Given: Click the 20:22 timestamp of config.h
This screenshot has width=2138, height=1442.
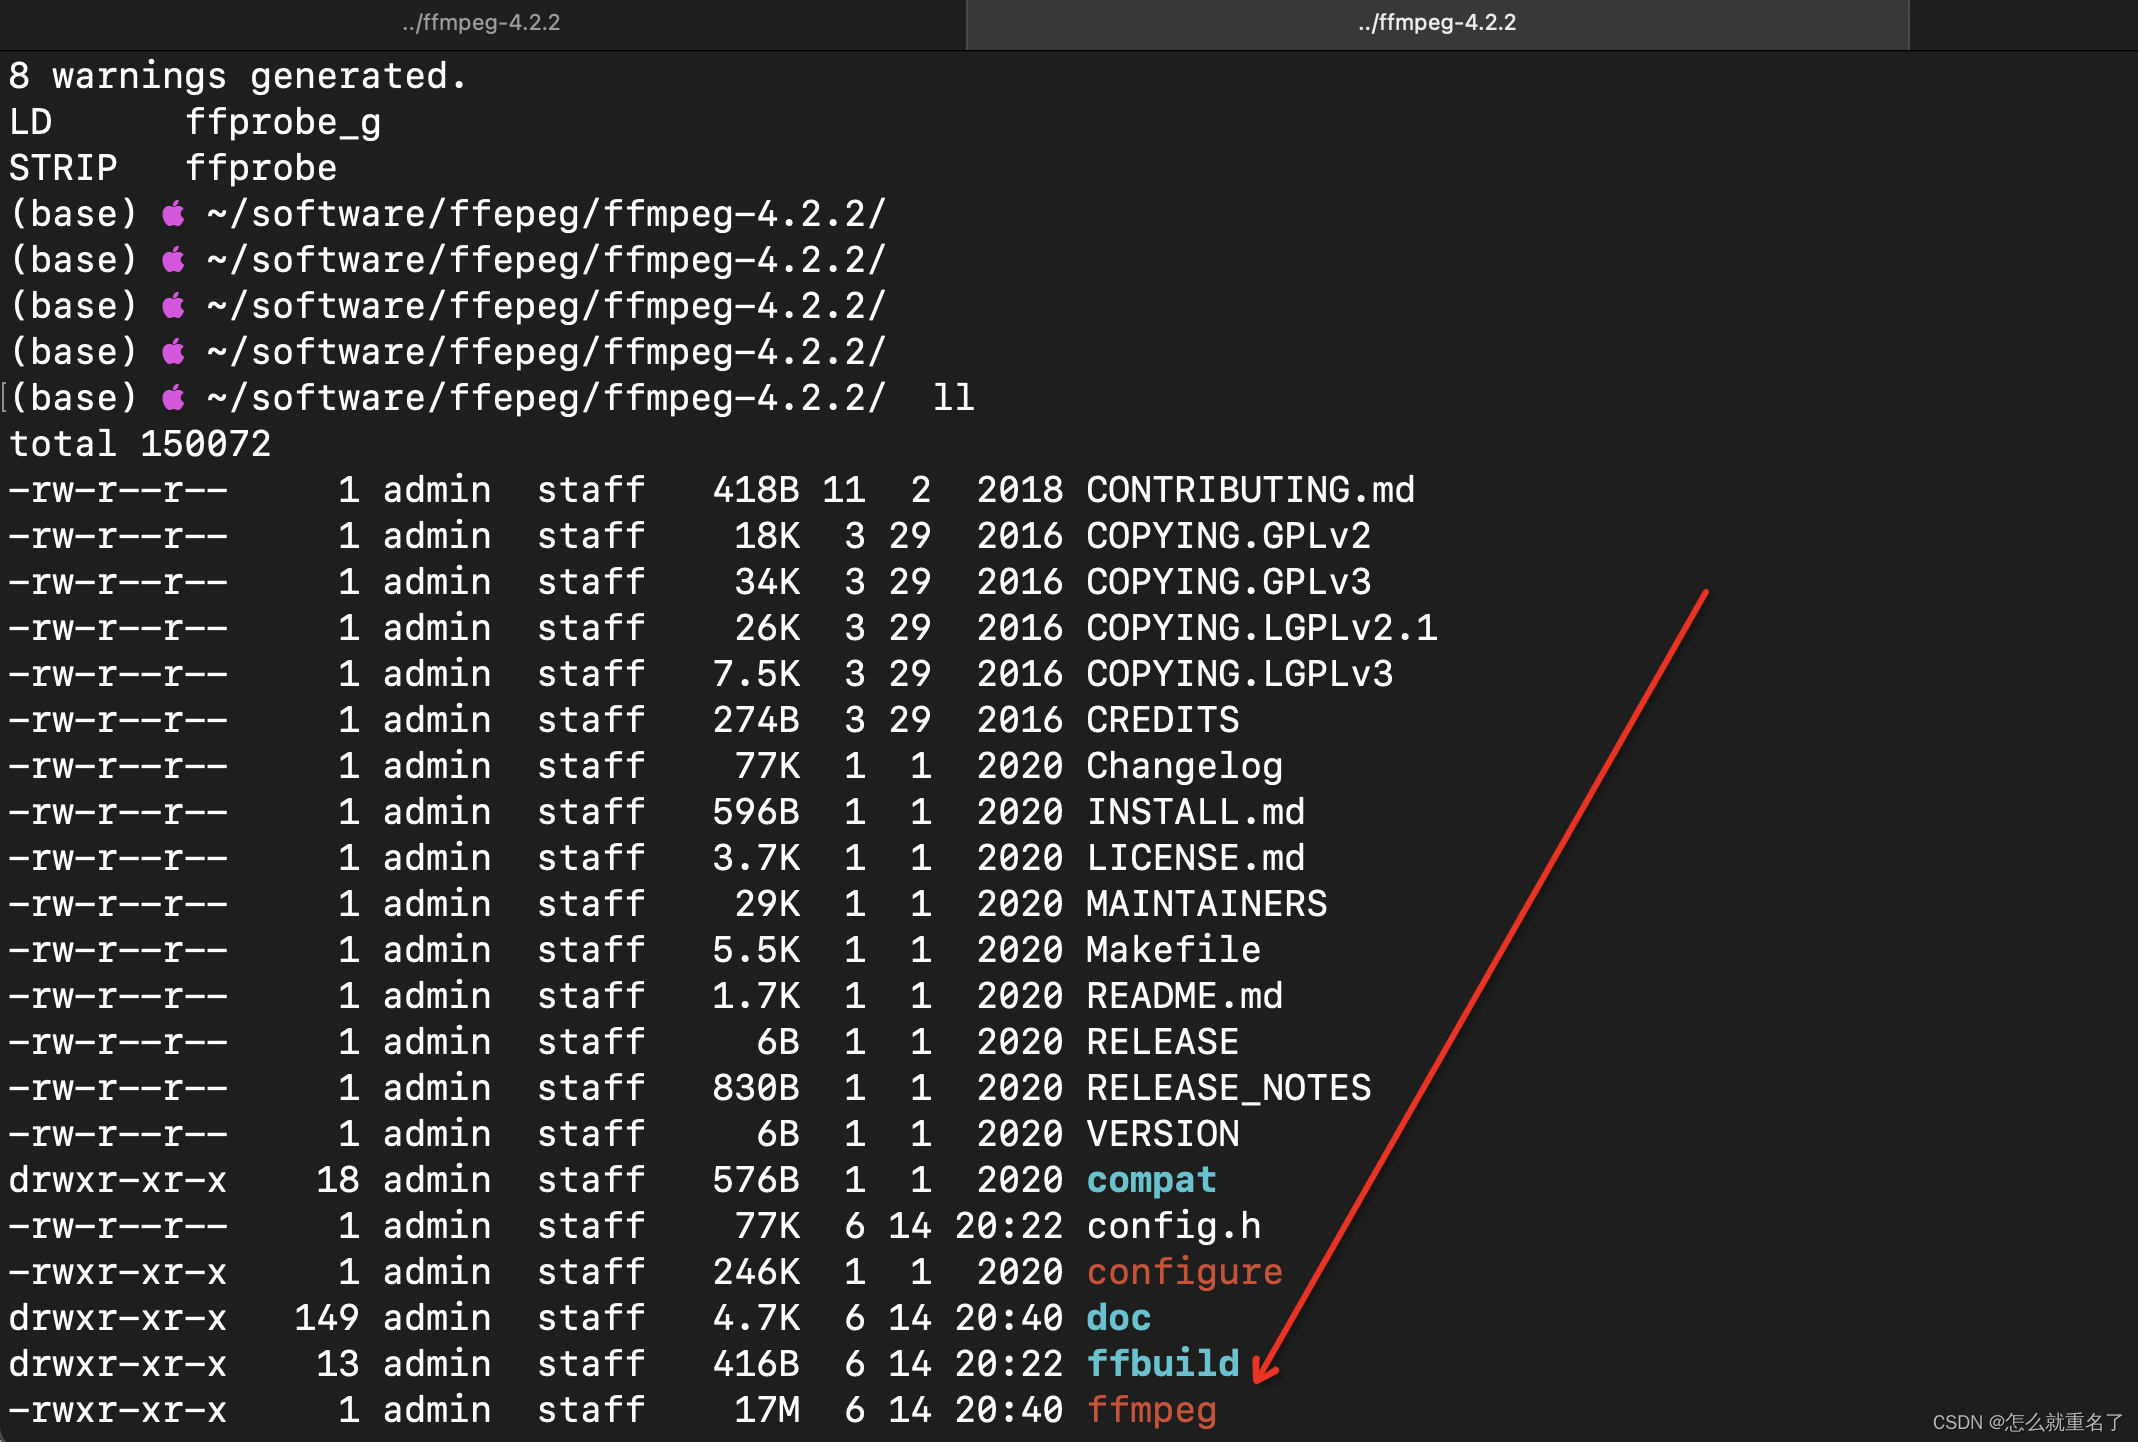Looking at the screenshot, I should 1008,1226.
